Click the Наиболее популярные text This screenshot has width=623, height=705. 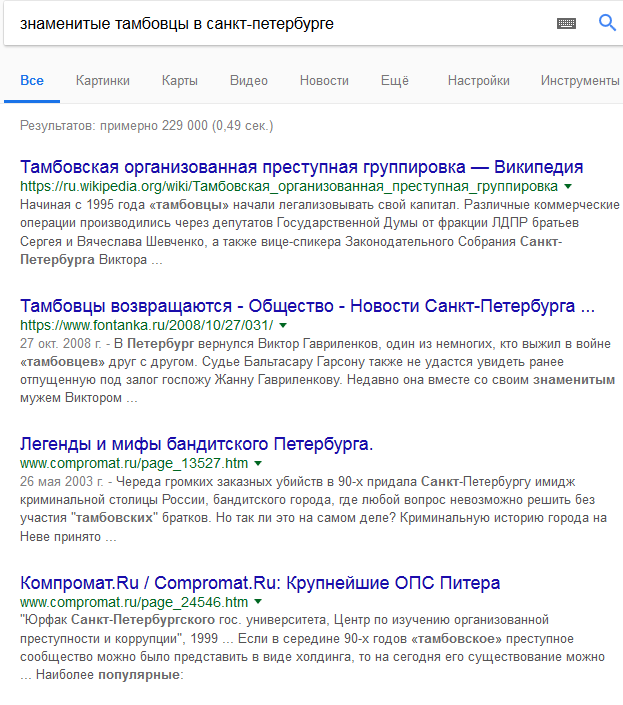coord(110,675)
